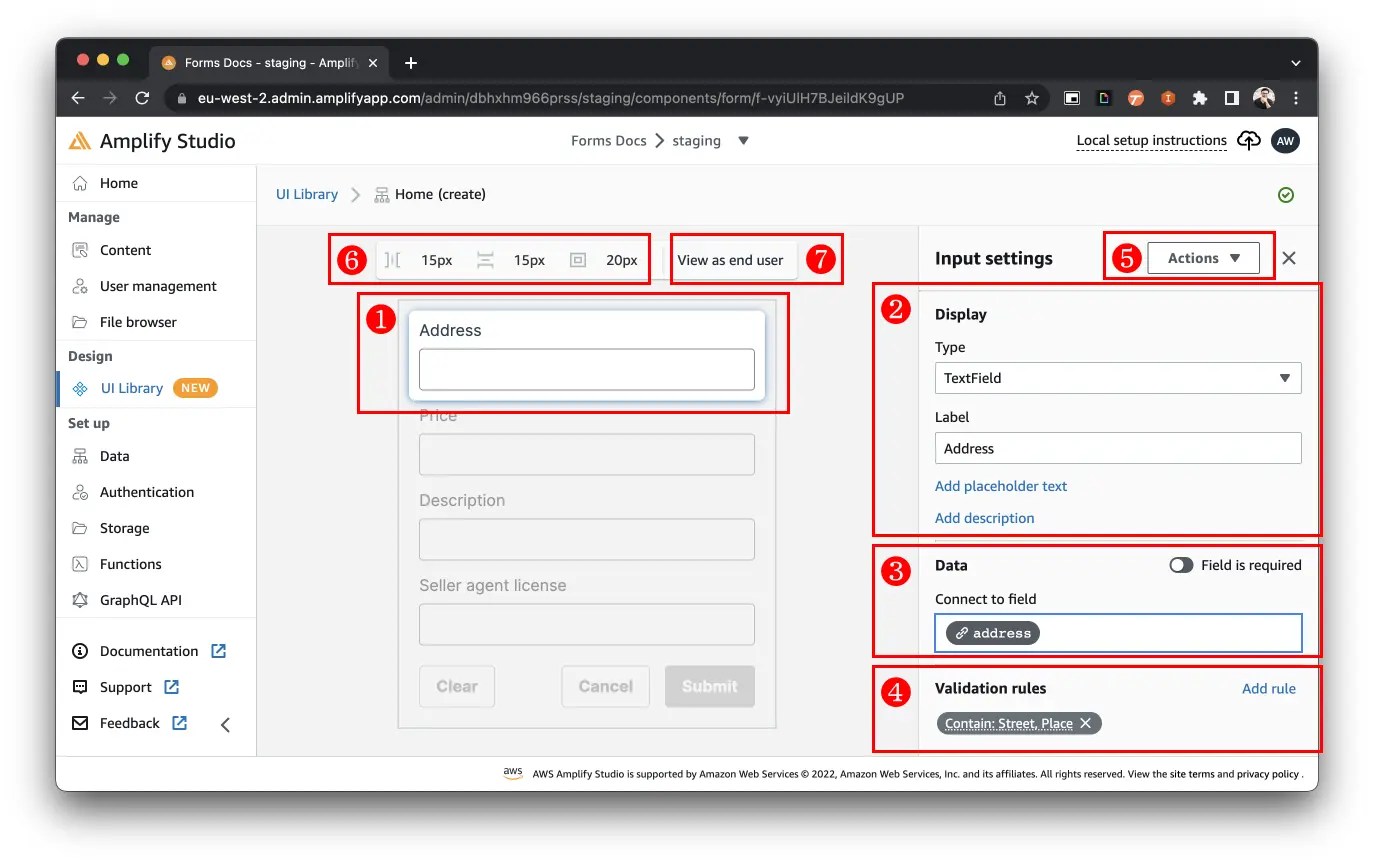
Task: Select Home in the sidebar menu
Action: point(120,183)
